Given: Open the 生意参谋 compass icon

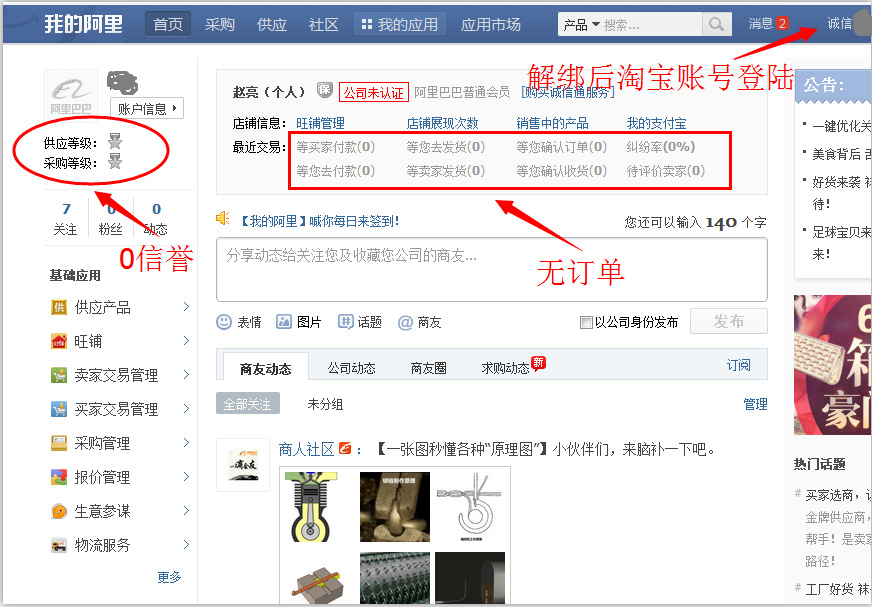Looking at the screenshot, I should pos(59,511).
